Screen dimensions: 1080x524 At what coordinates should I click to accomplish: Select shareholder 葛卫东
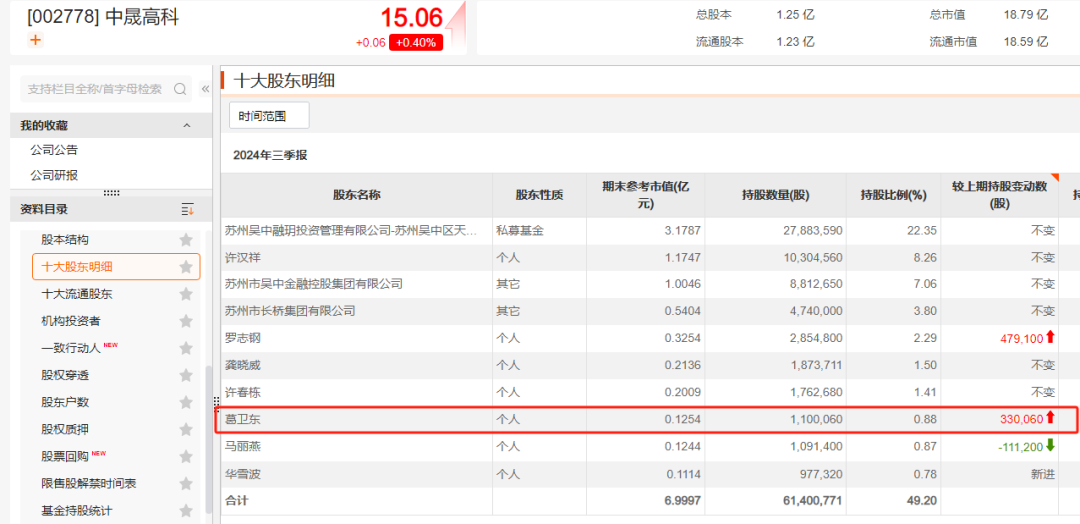[242, 418]
